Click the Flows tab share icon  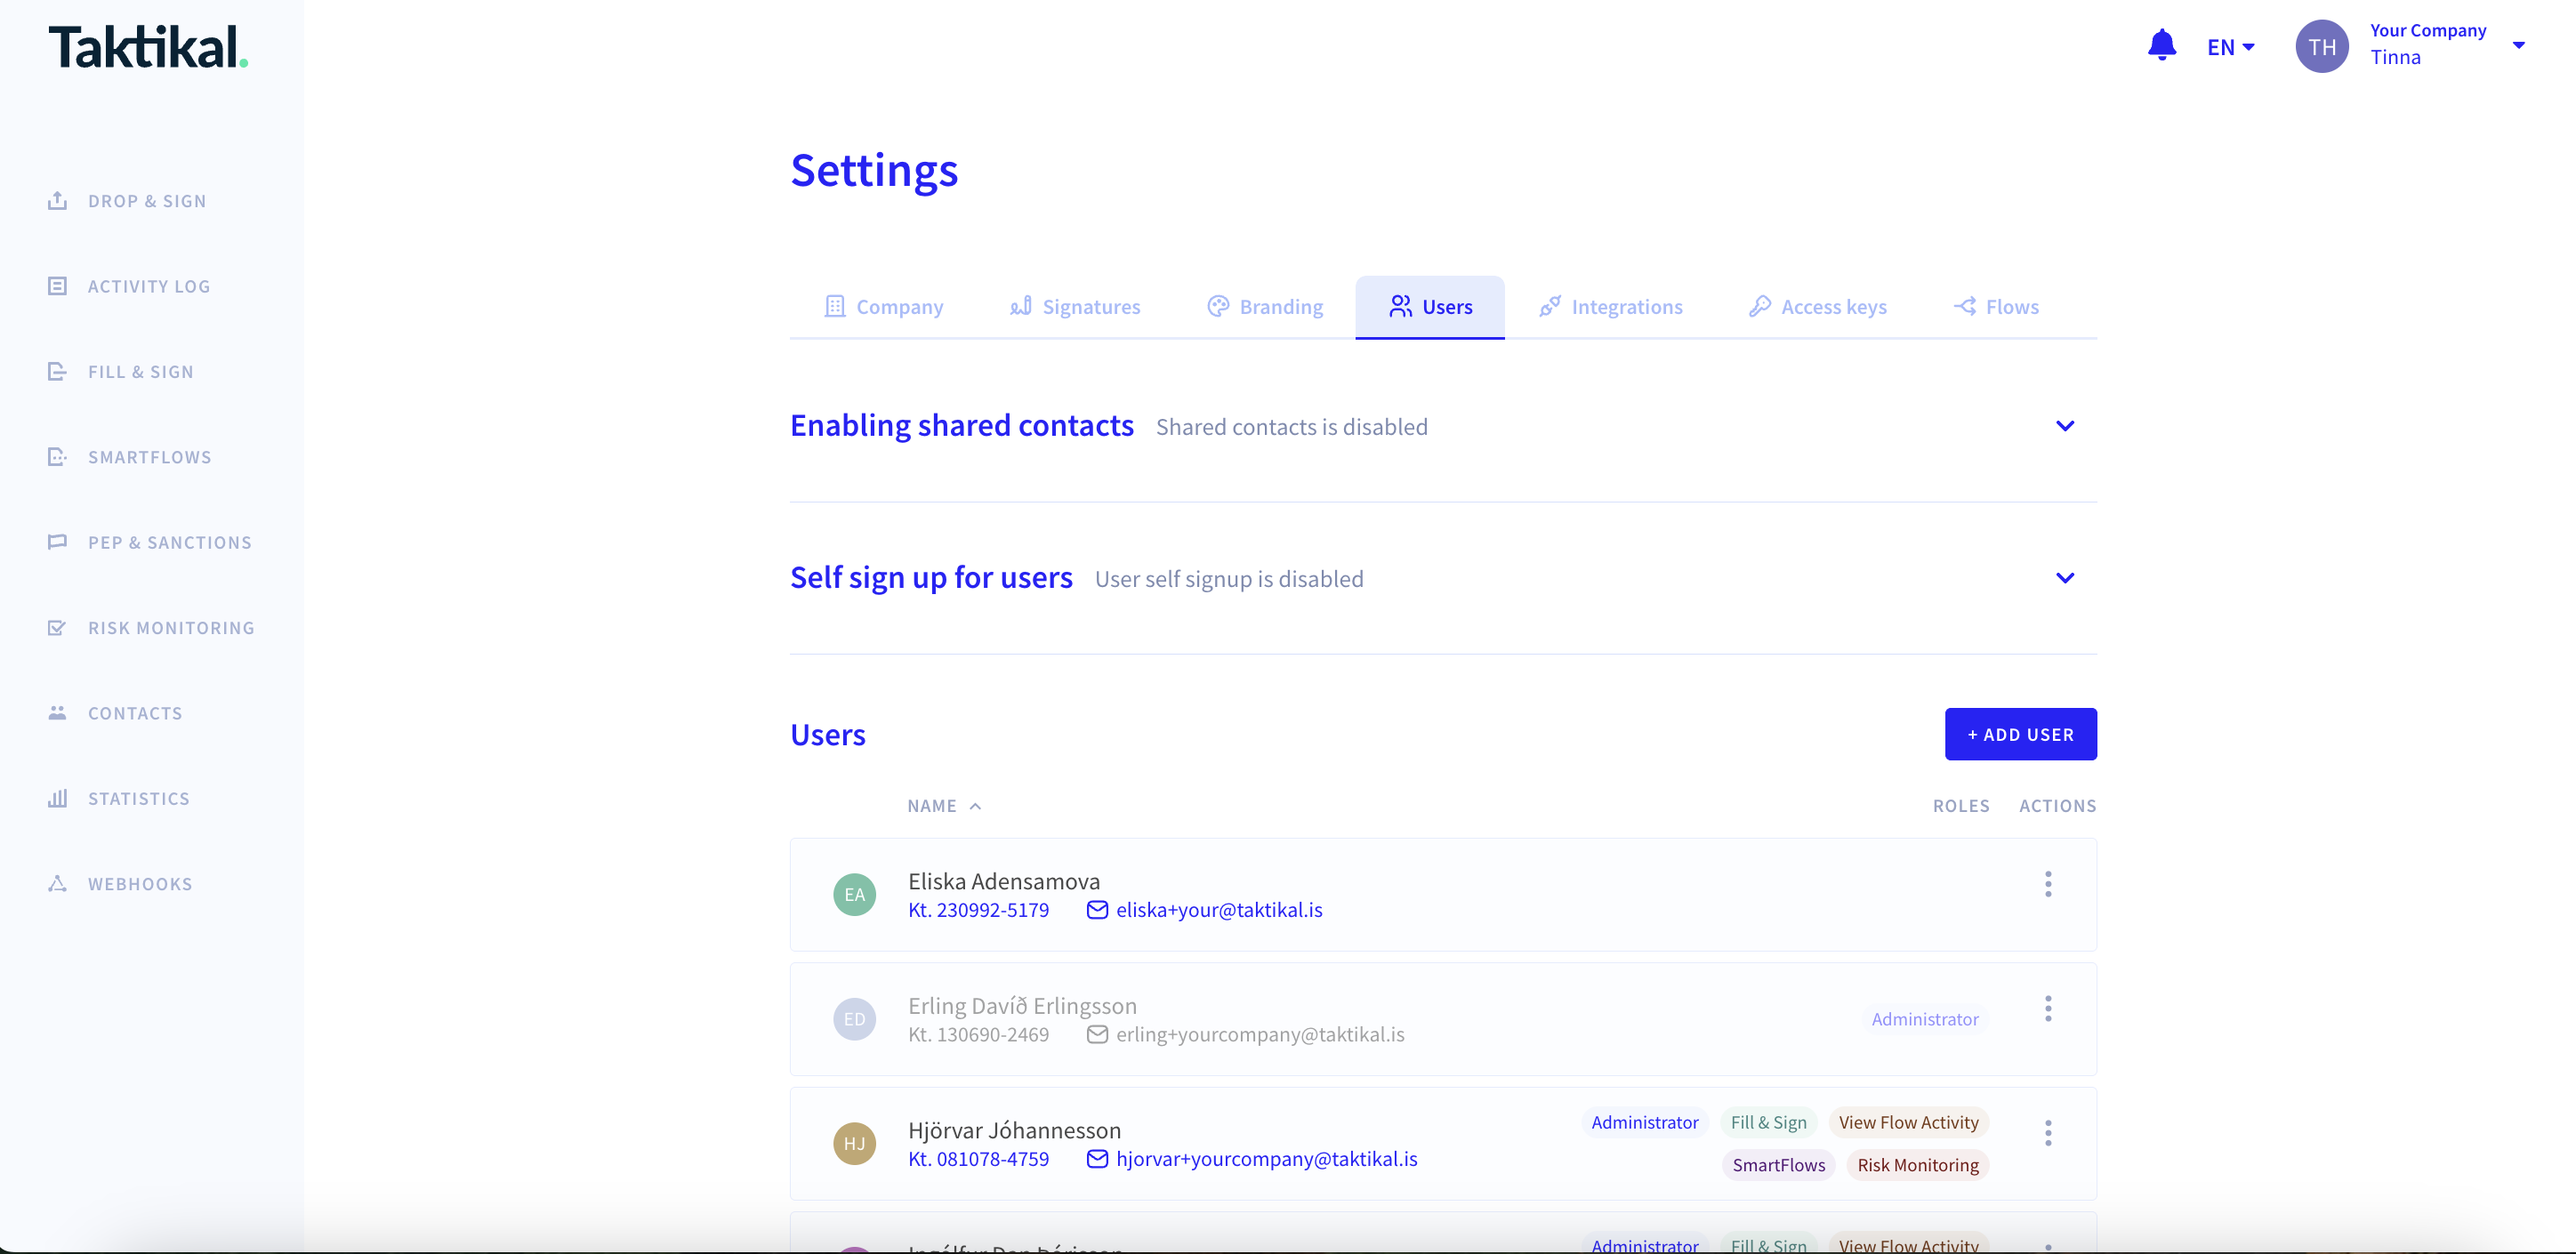[1964, 306]
